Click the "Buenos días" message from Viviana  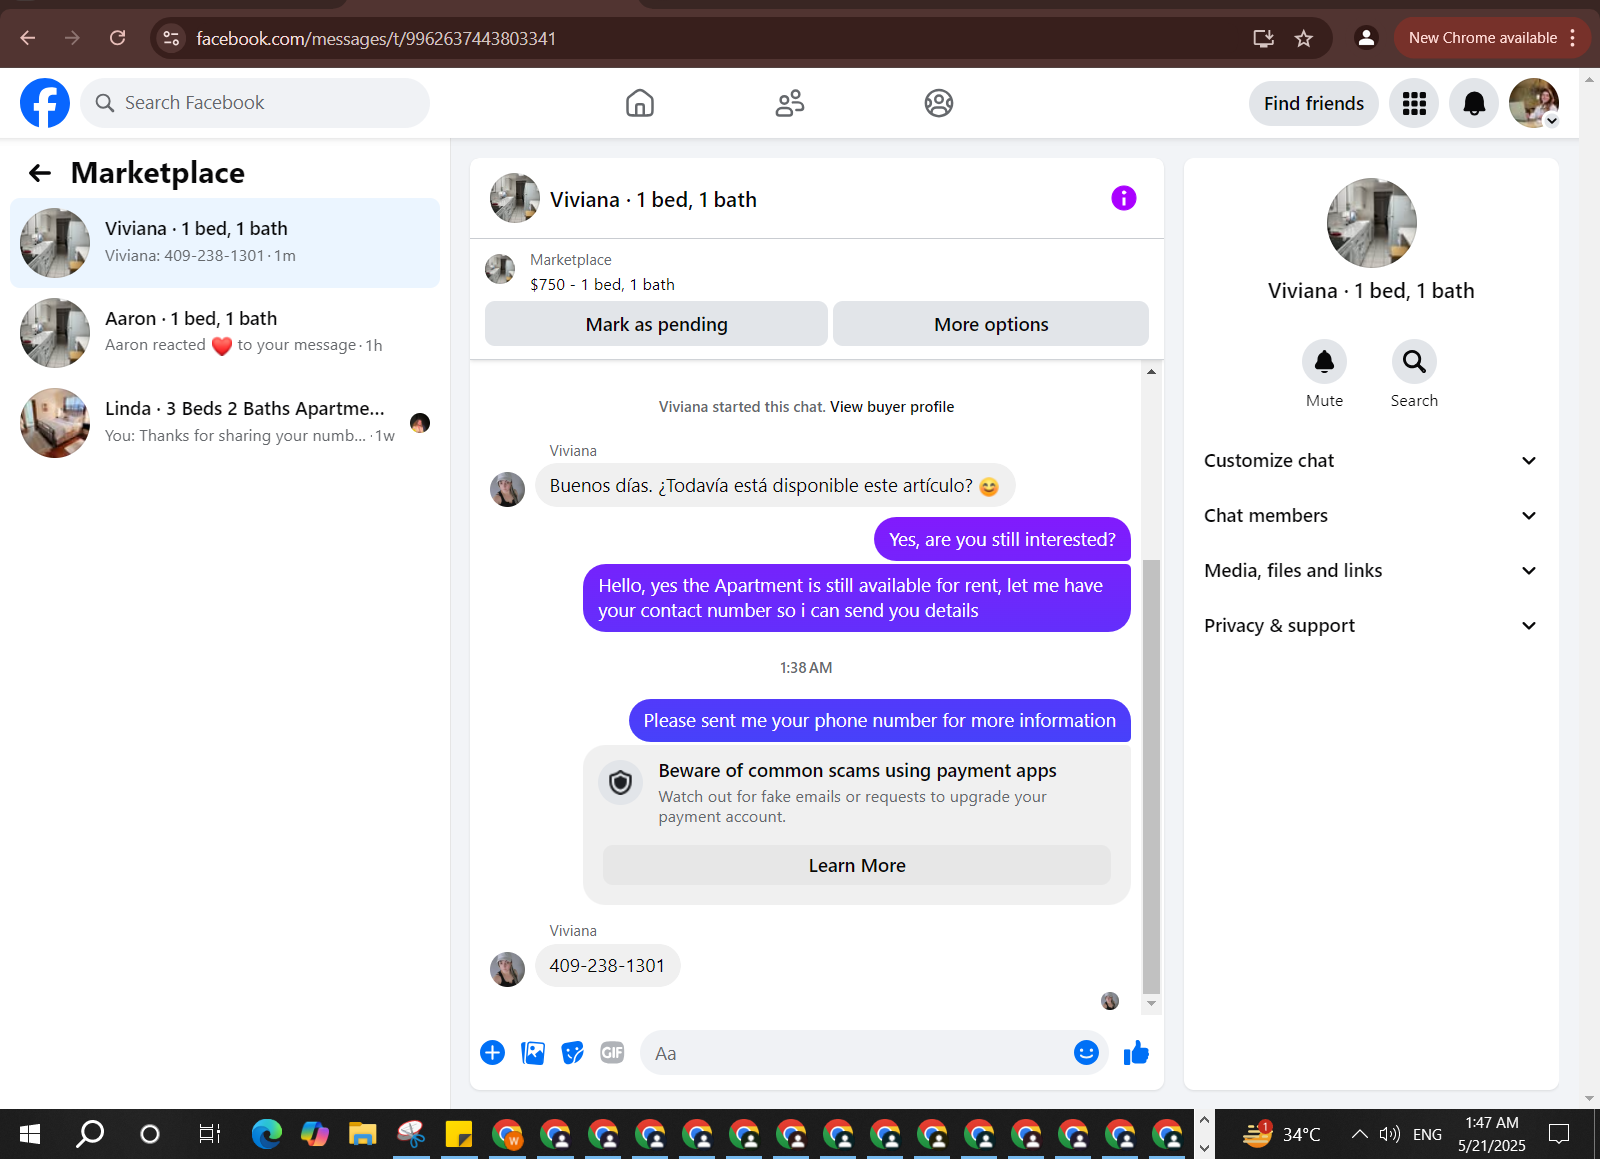point(775,486)
